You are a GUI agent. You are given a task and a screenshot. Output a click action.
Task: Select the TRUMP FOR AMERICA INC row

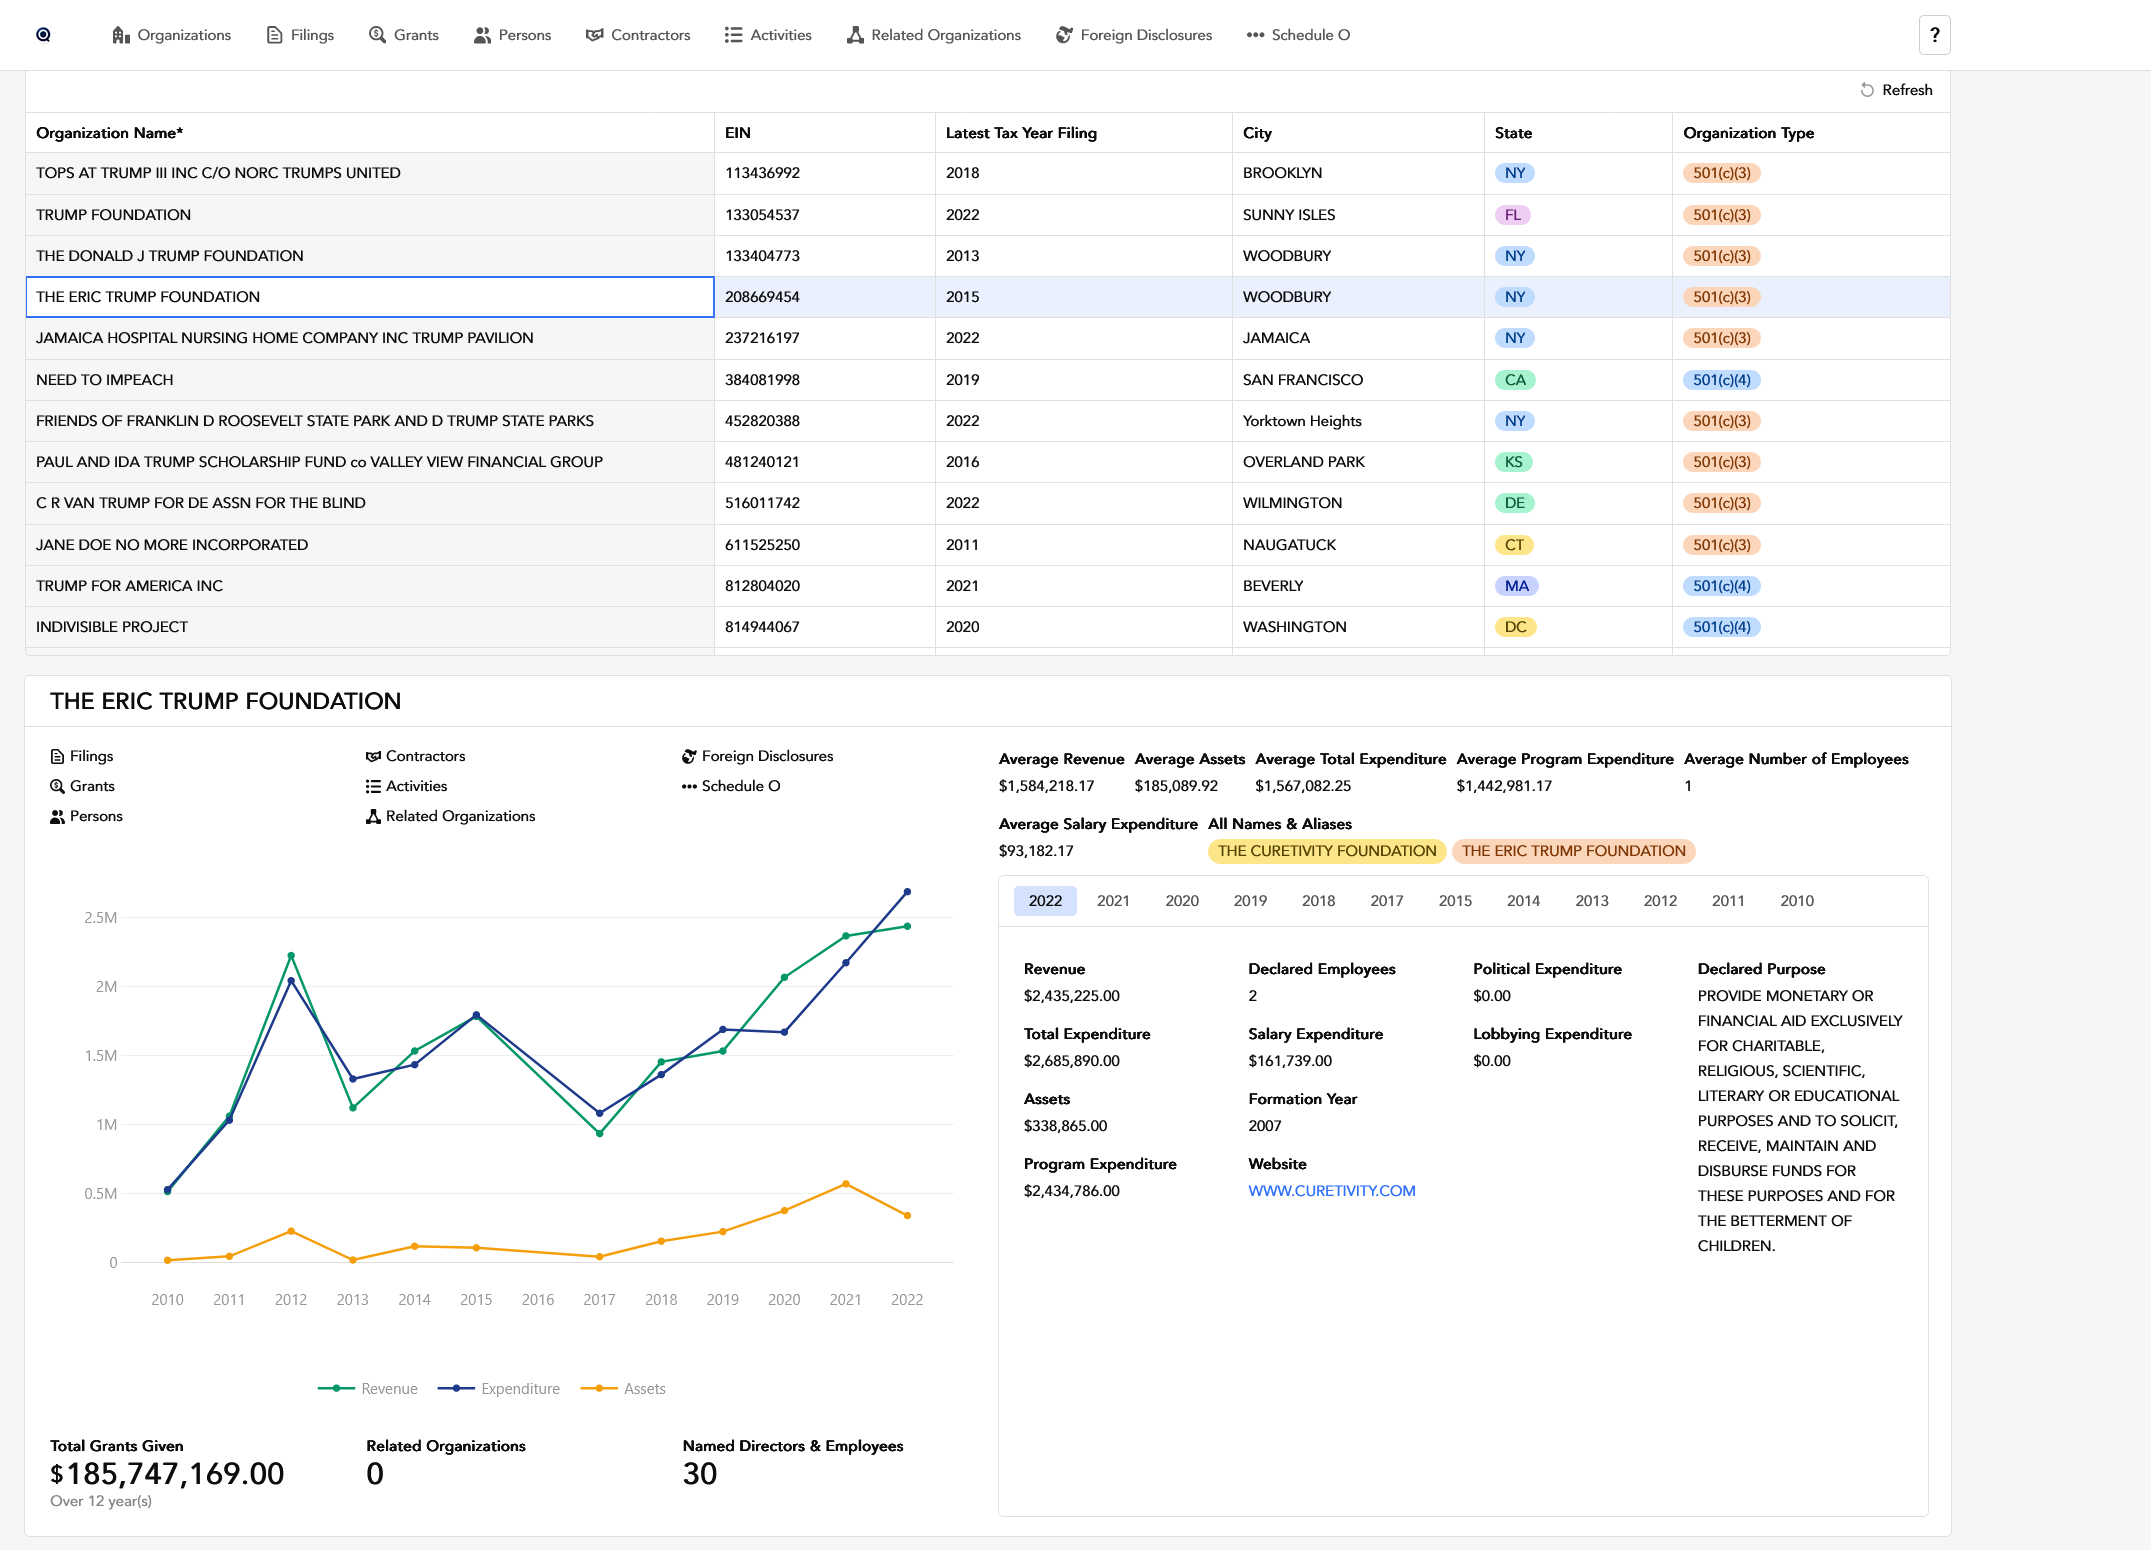130,586
